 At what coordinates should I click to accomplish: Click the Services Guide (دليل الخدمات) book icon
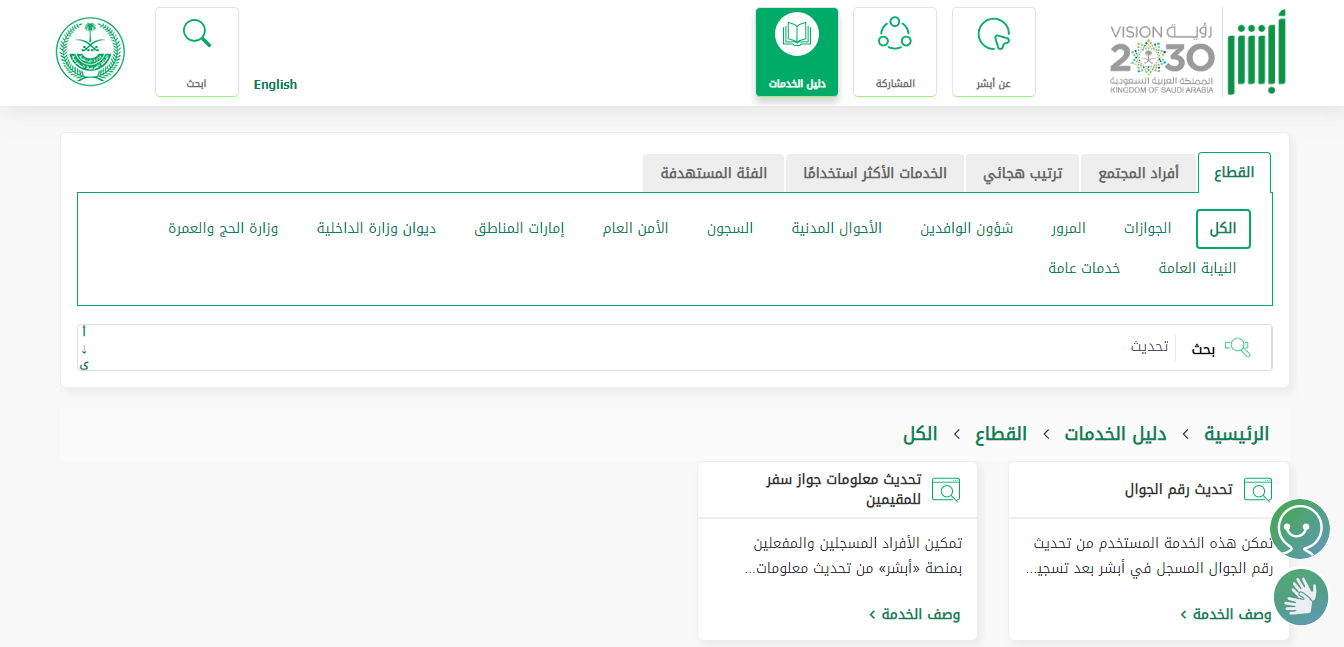tap(796, 36)
